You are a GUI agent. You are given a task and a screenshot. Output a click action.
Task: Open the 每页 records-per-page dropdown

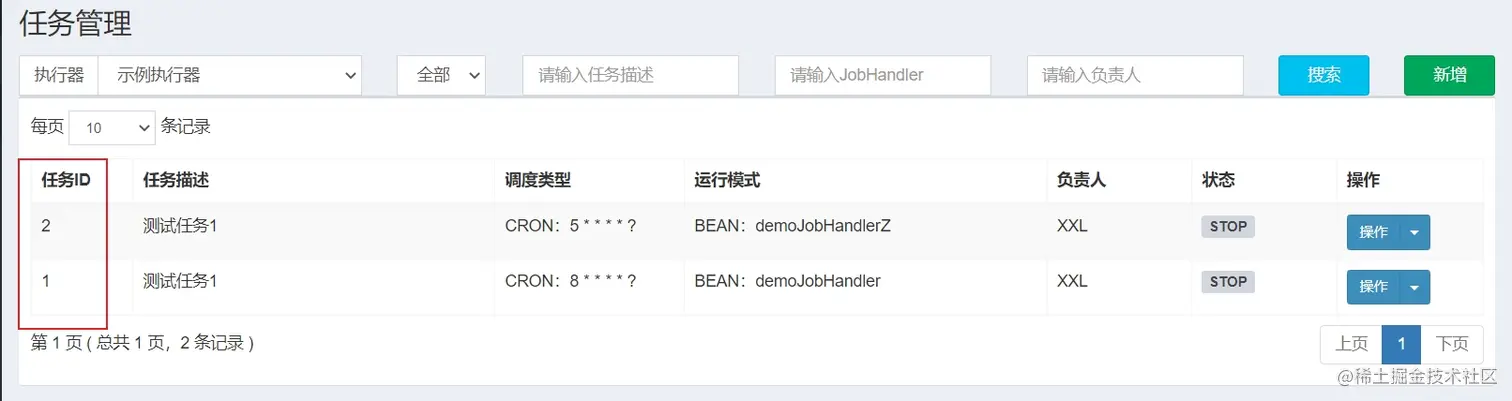112,128
